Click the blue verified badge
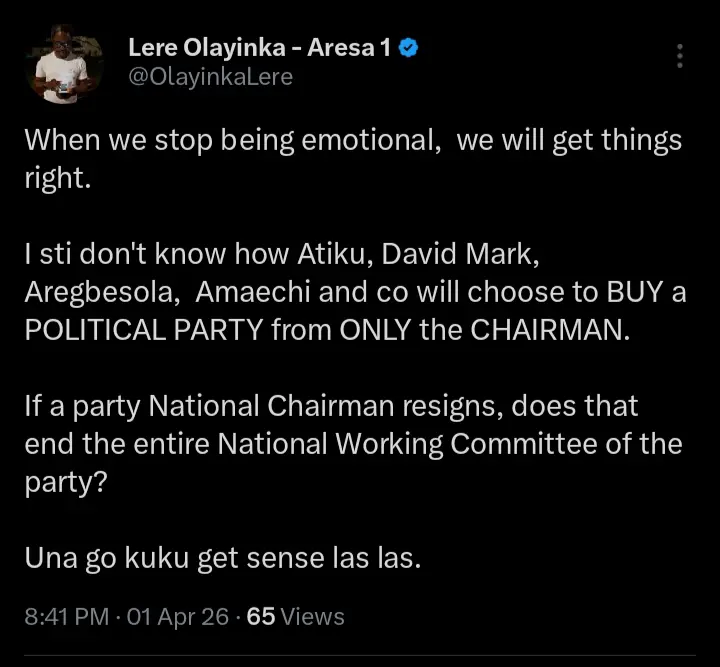The width and height of the screenshot is (720, 667). click(x=407, y=47)
